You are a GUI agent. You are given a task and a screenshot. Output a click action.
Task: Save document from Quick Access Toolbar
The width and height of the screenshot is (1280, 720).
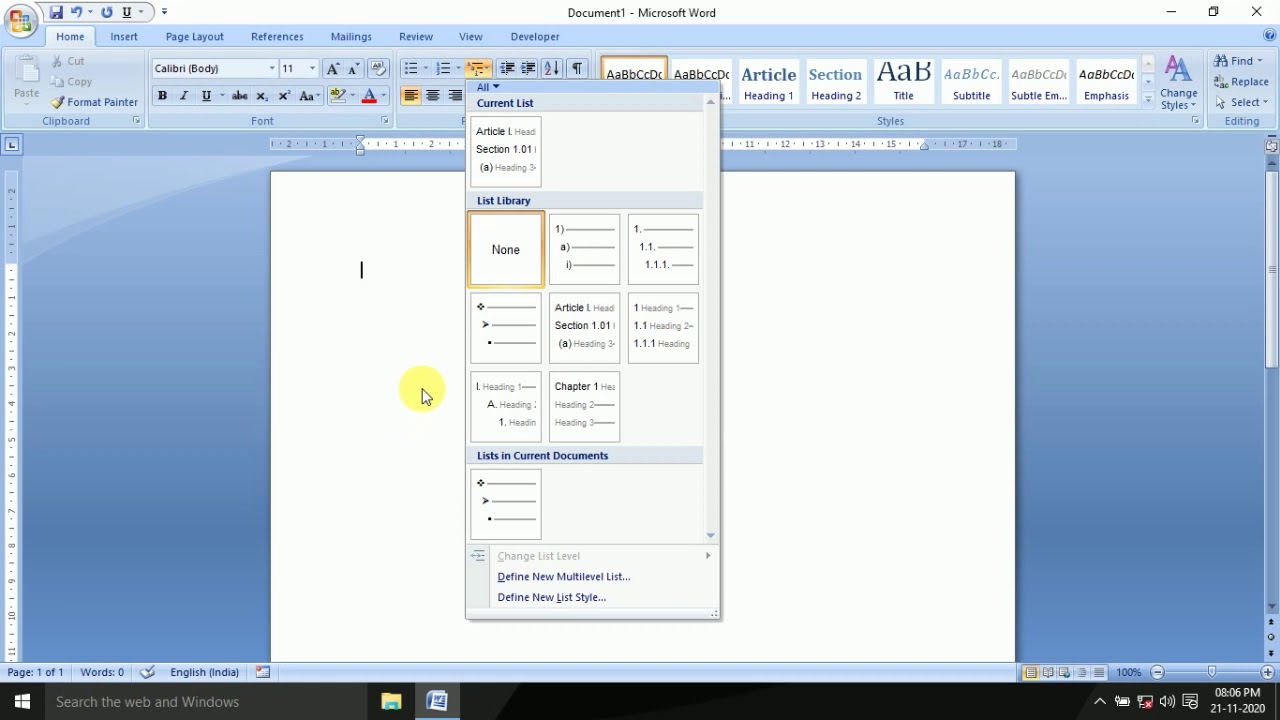point(56,13)
